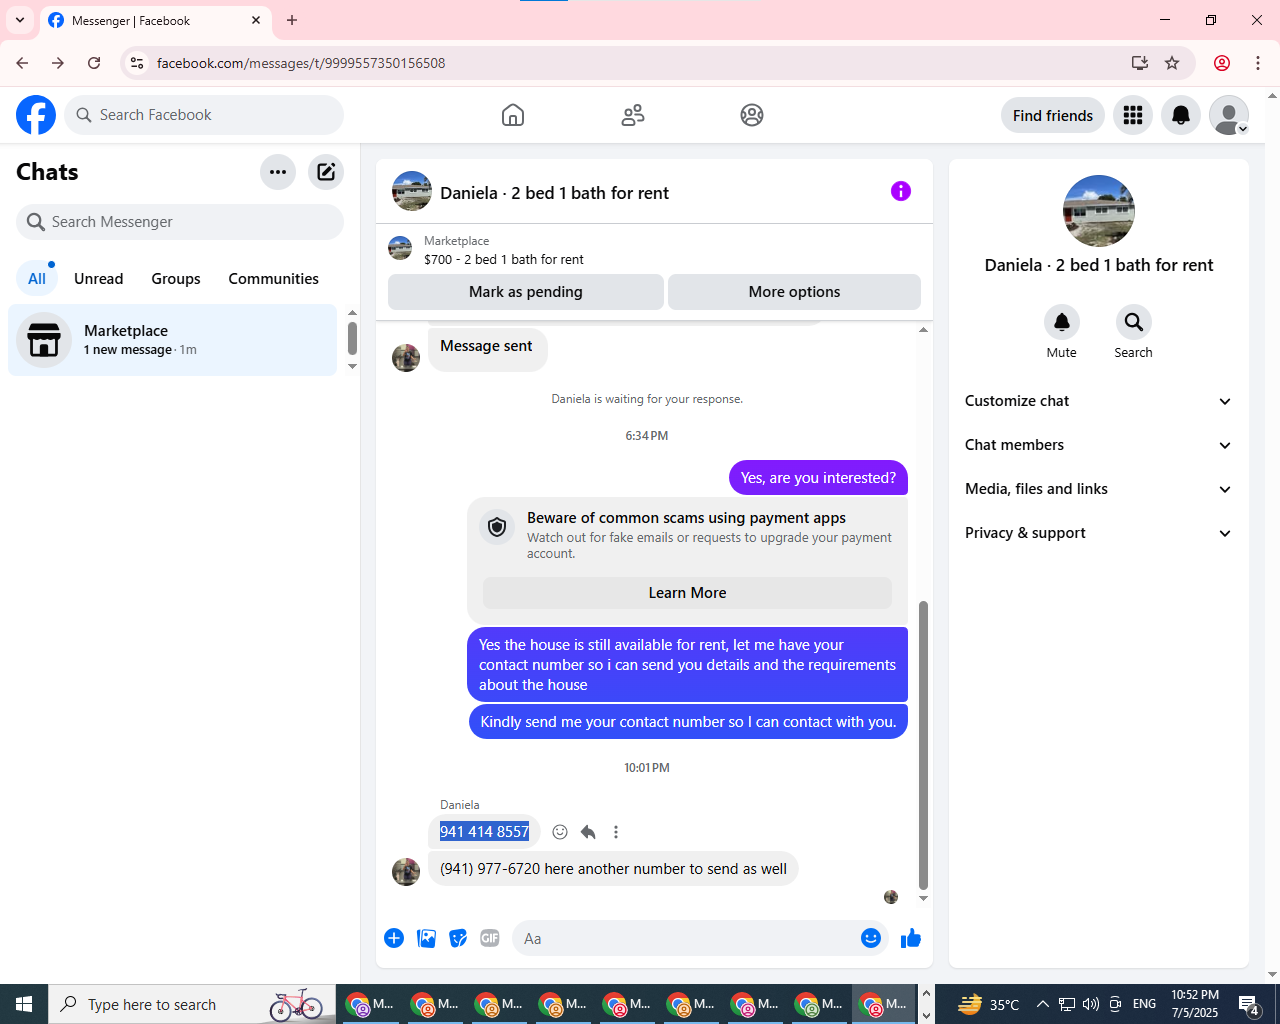
Task: Focus the Search Messenger field
Action: (x=180, y=222)
